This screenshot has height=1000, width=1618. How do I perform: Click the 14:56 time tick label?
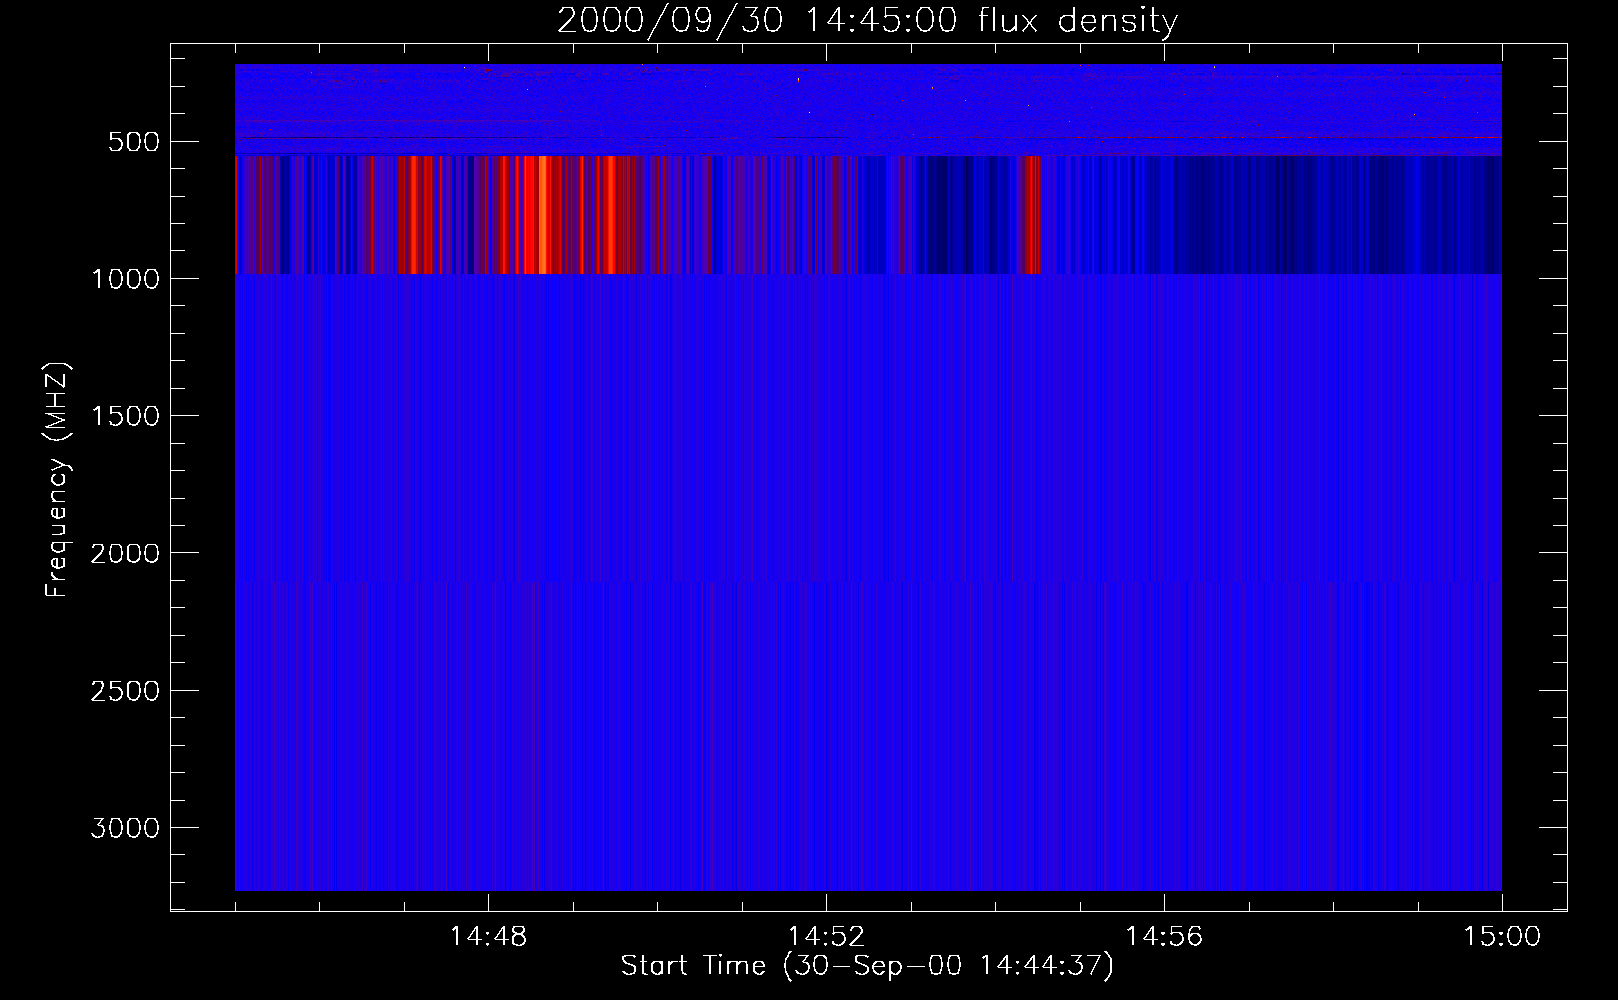pyautogui.click(x=1164, y=937)
